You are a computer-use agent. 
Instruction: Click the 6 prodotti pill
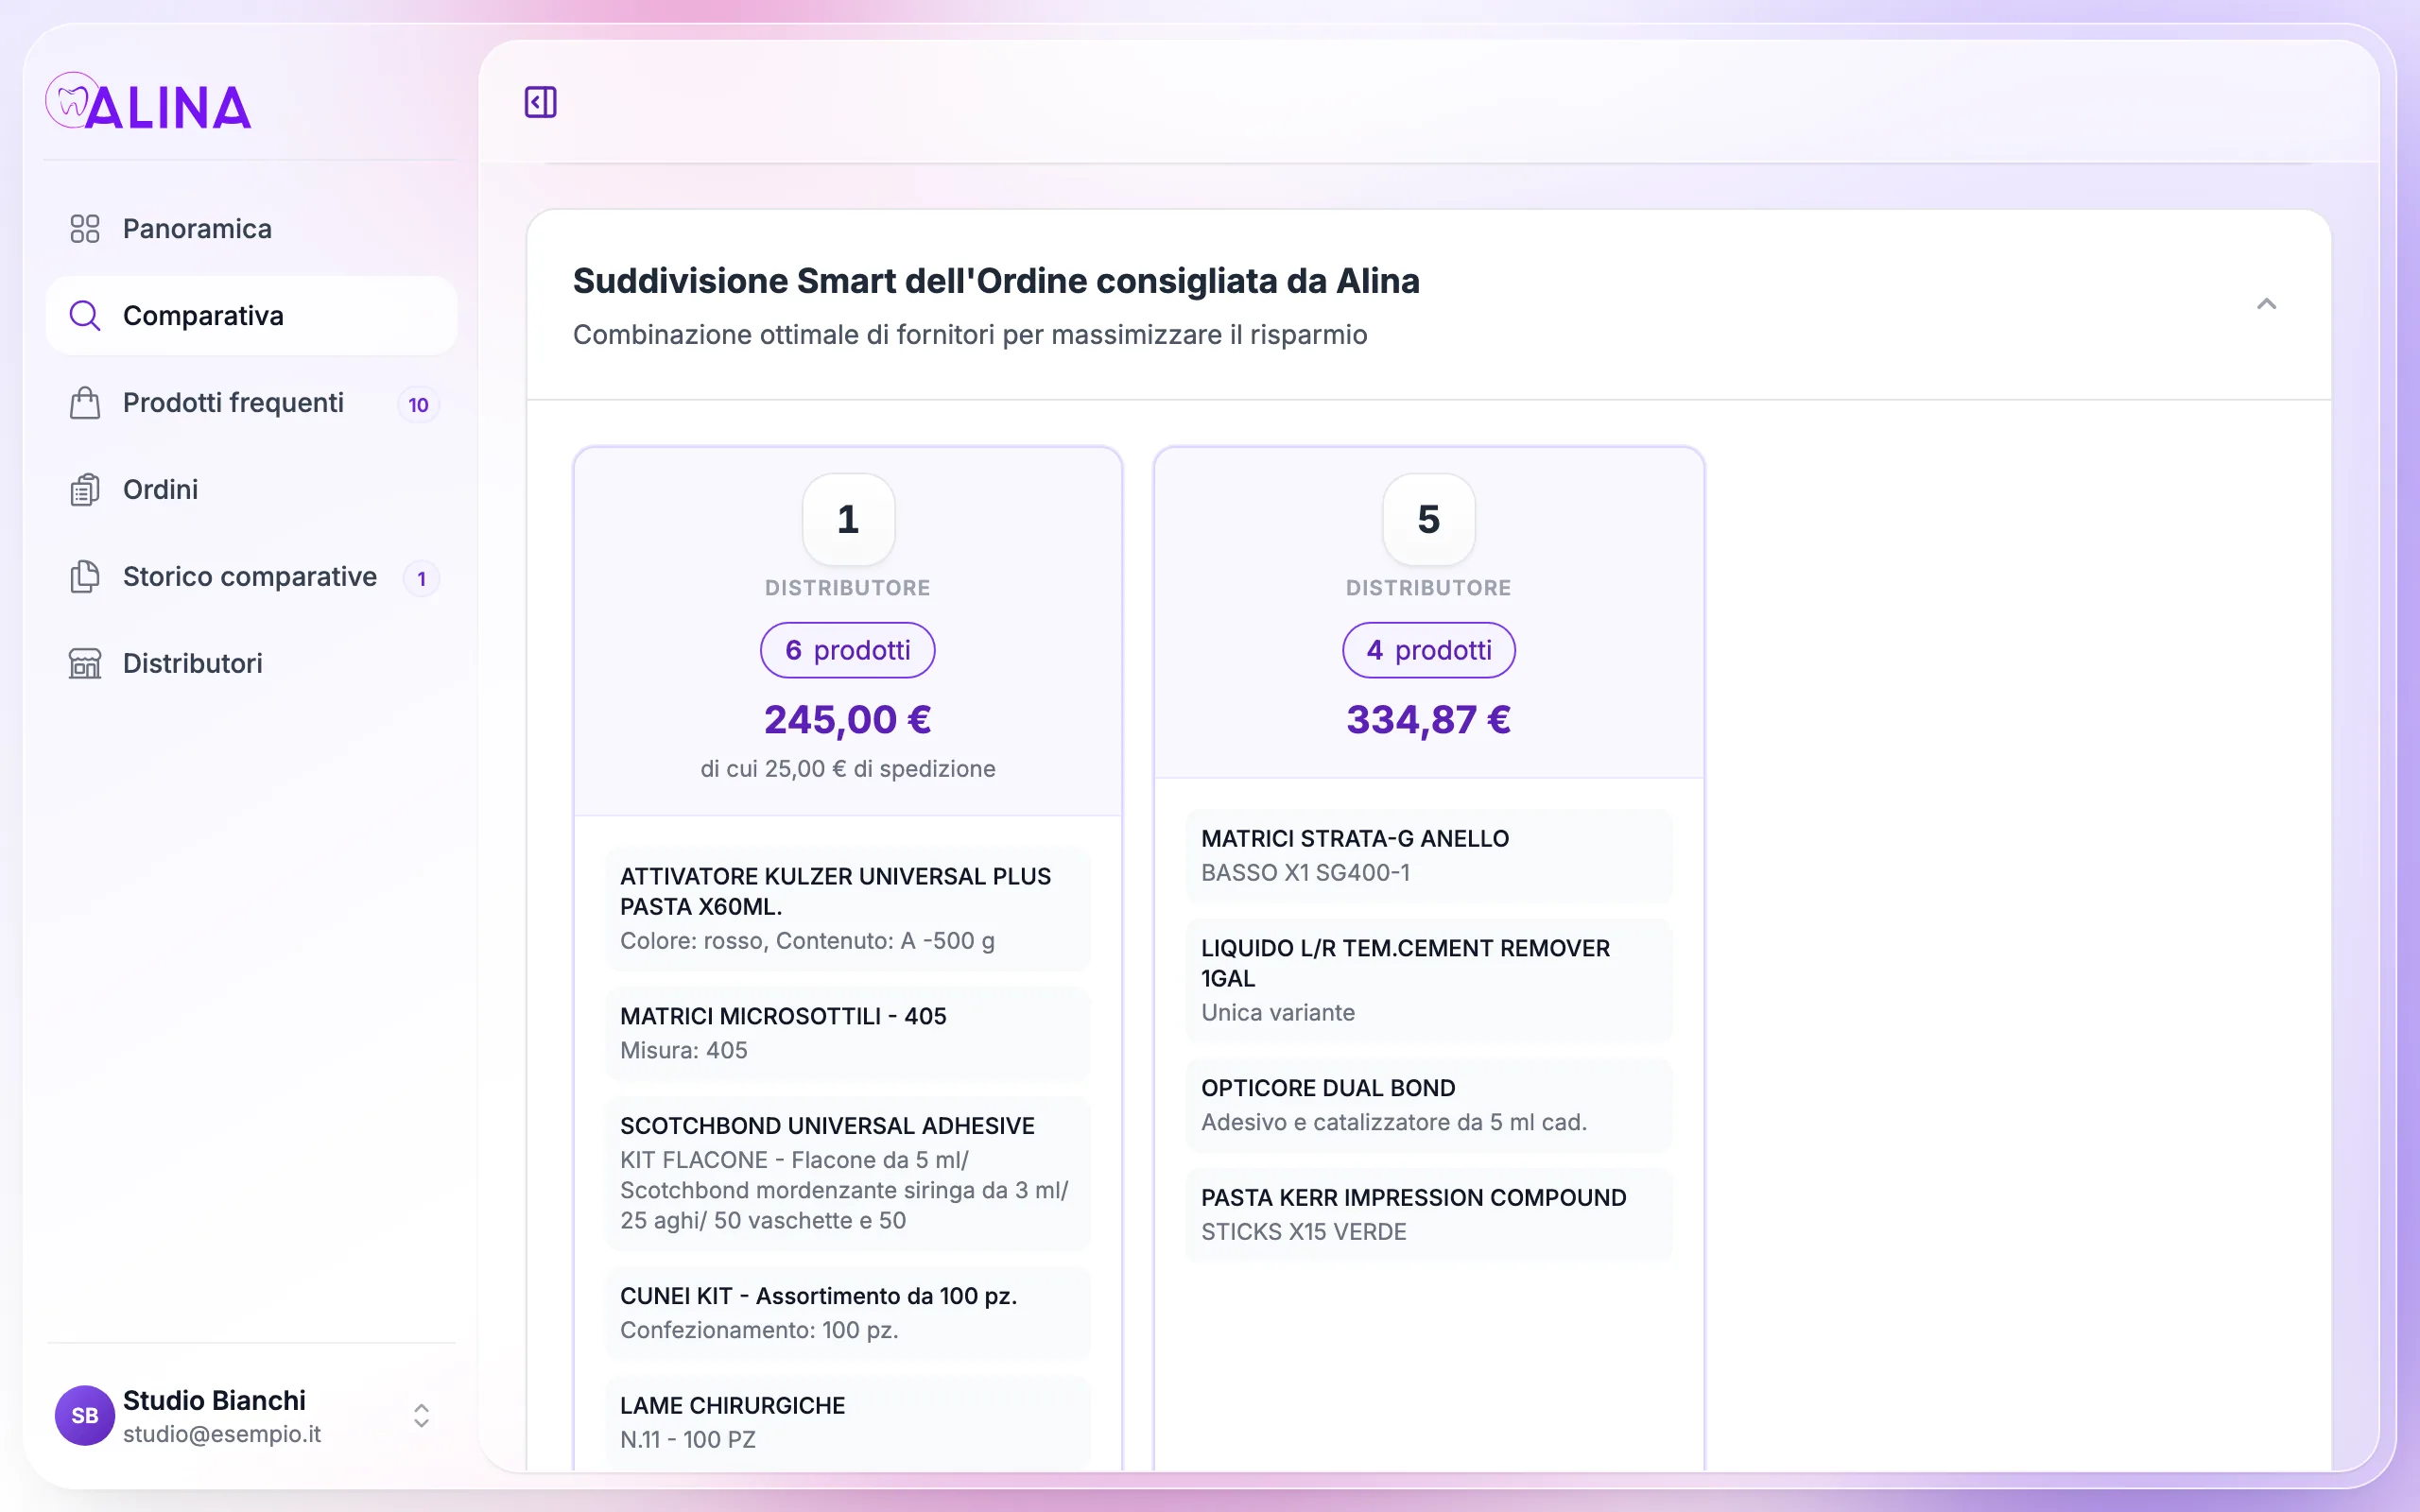coord(847,650)
